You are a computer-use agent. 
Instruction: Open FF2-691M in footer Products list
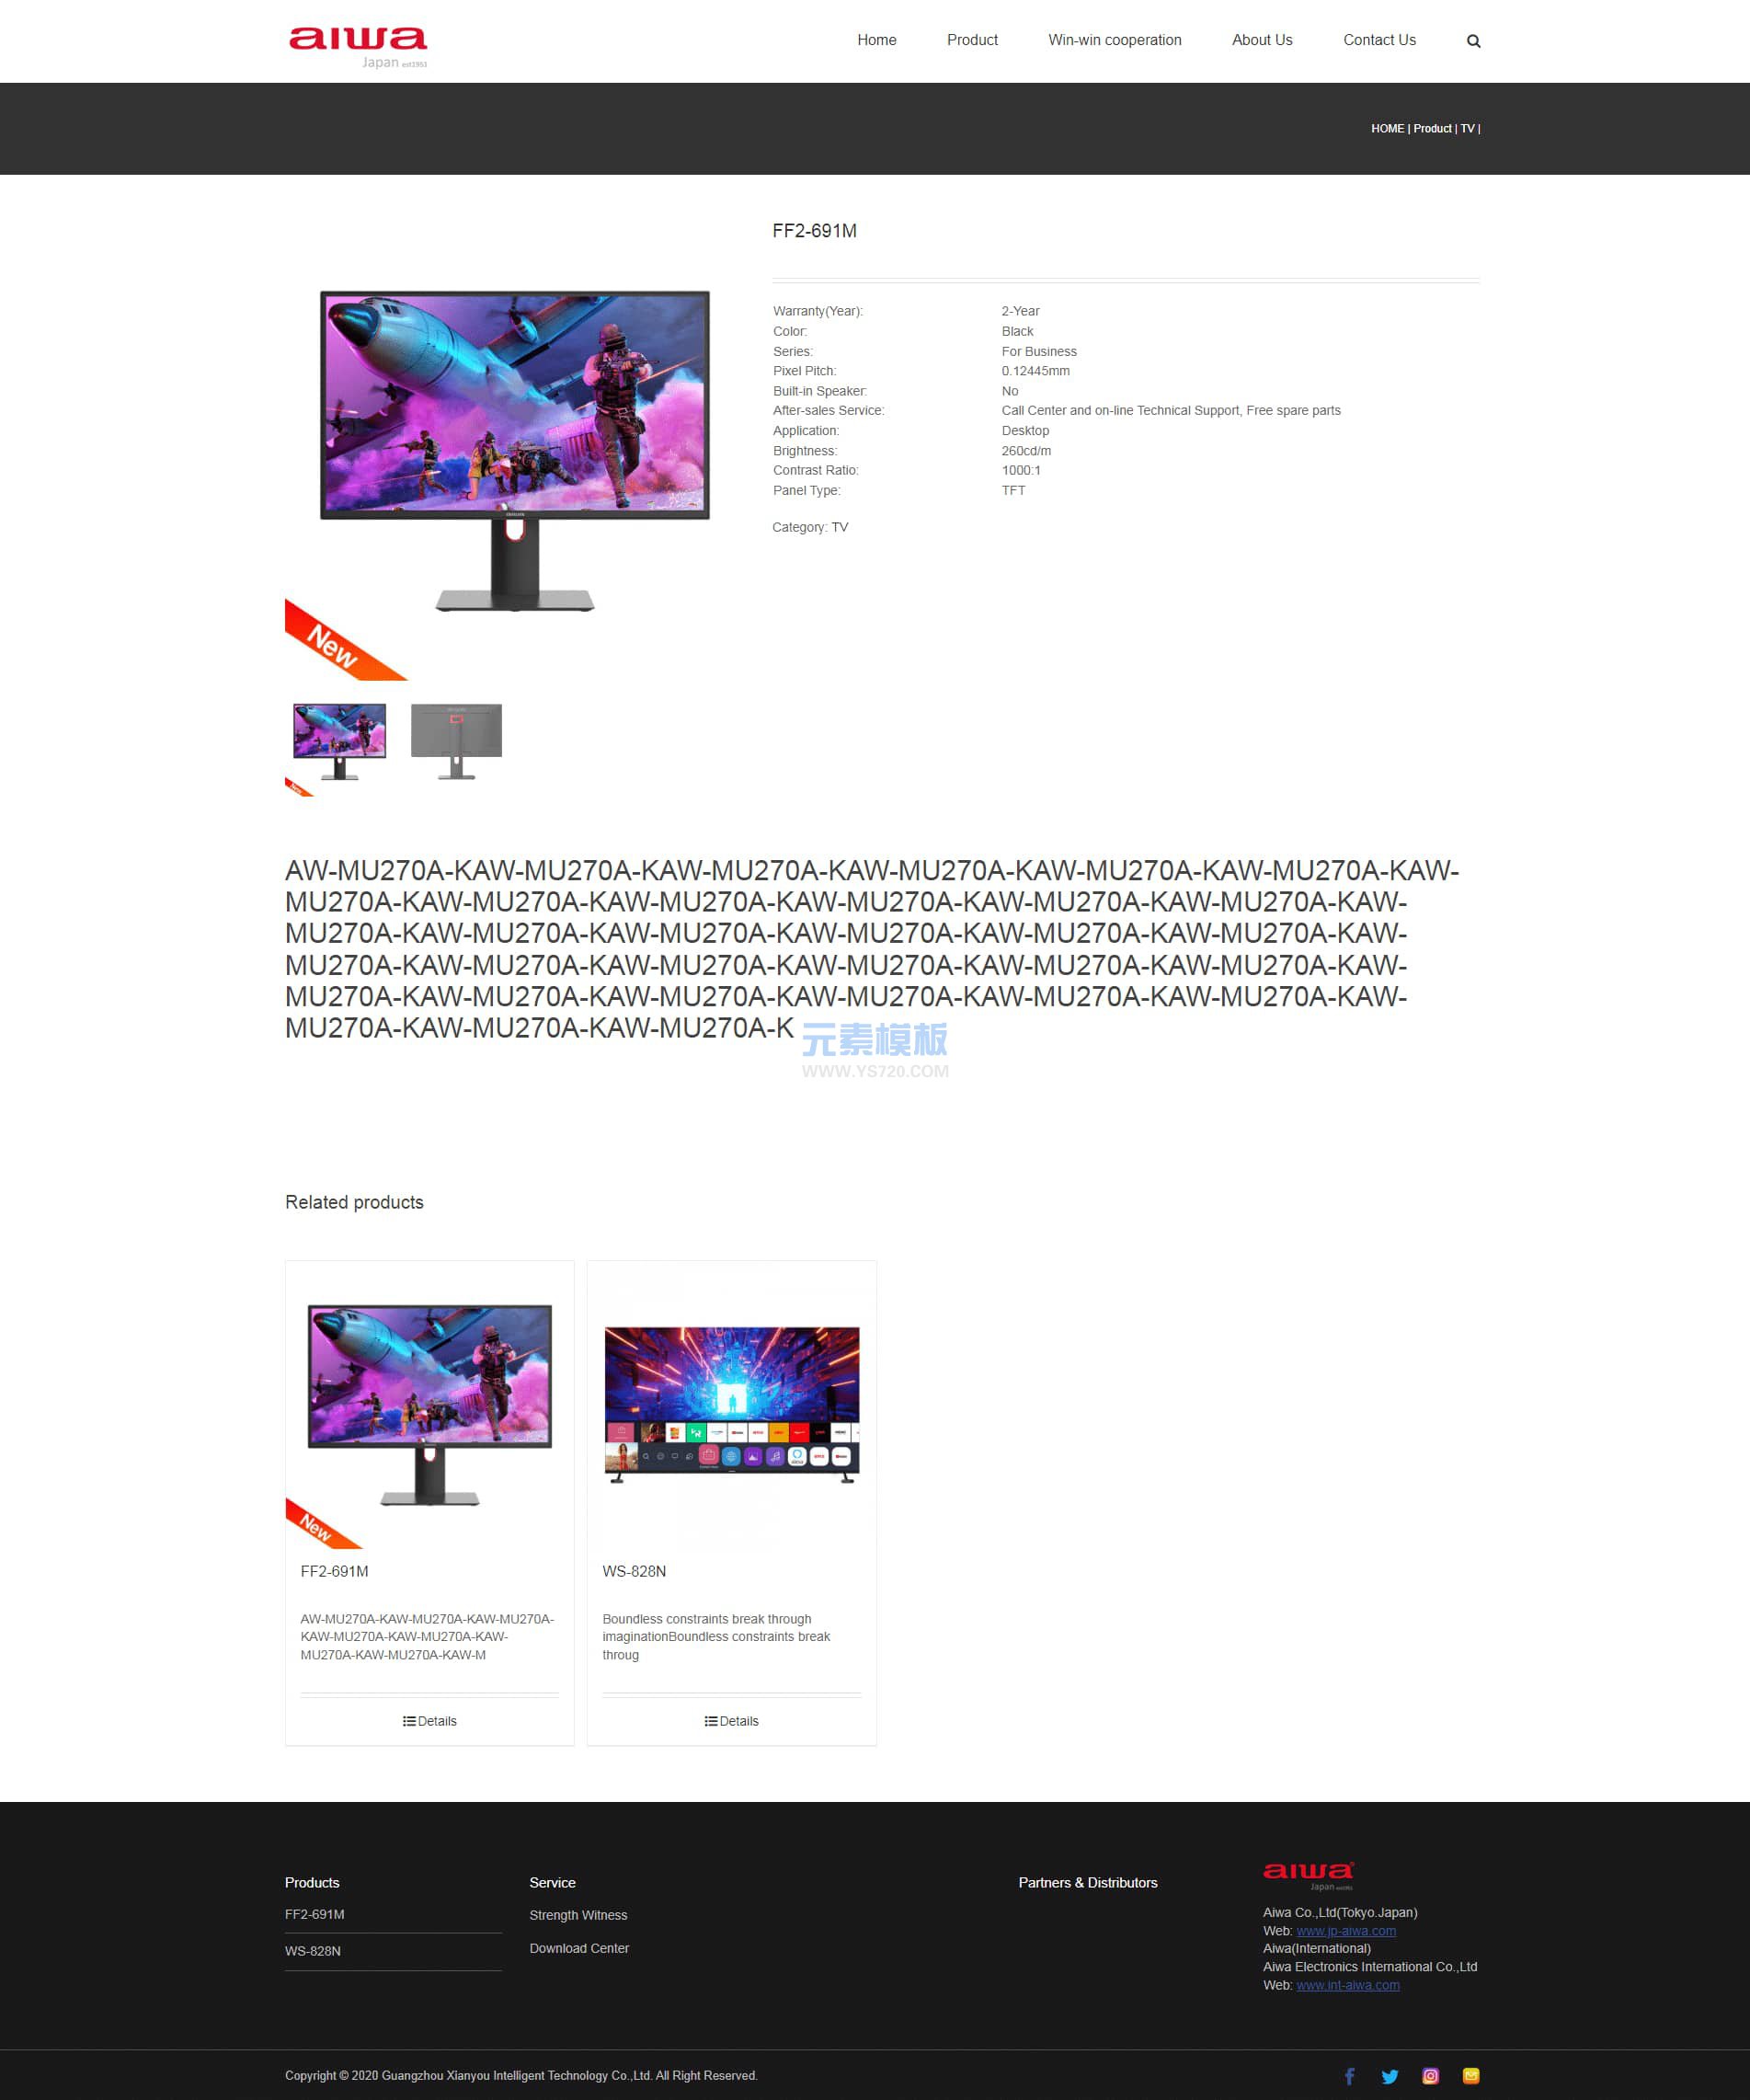tap(314, 1914)
